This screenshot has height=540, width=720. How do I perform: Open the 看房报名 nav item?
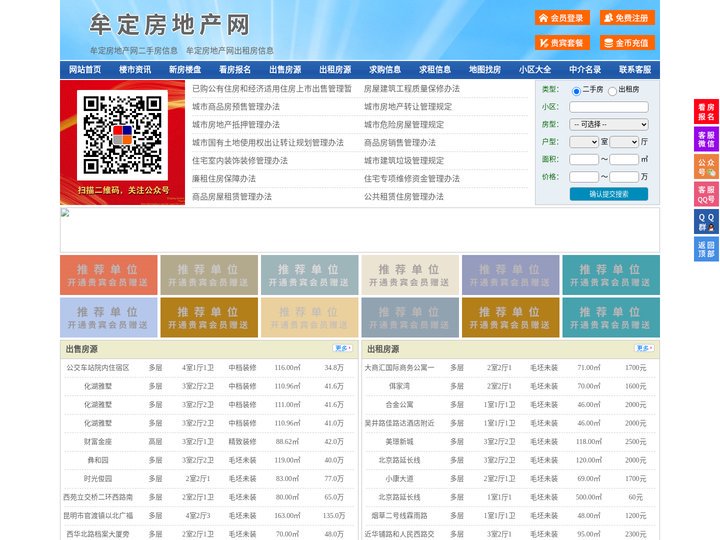pyautogui.click(x=235, y=70)
